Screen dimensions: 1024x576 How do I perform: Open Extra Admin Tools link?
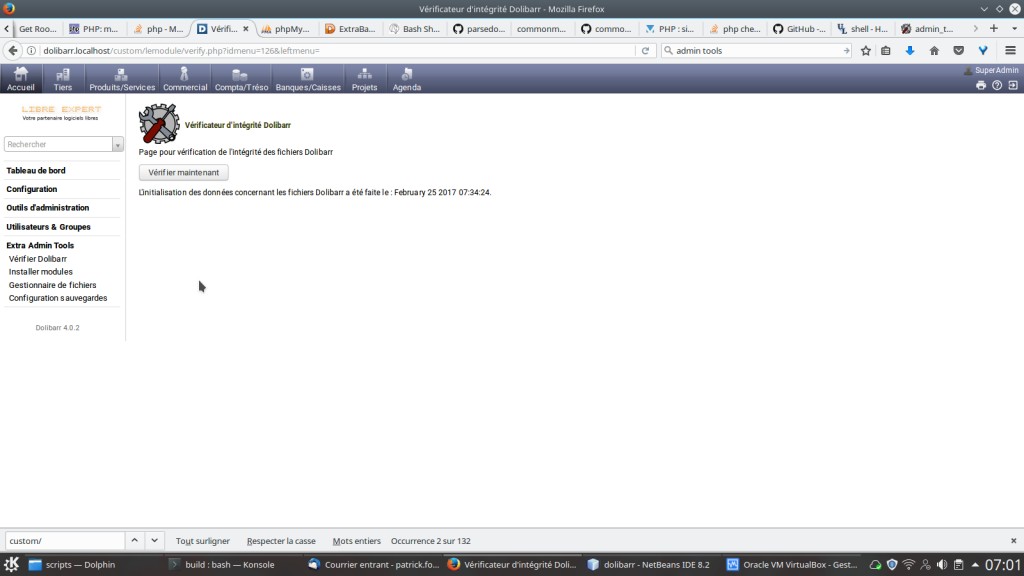[x=40, y=246]
